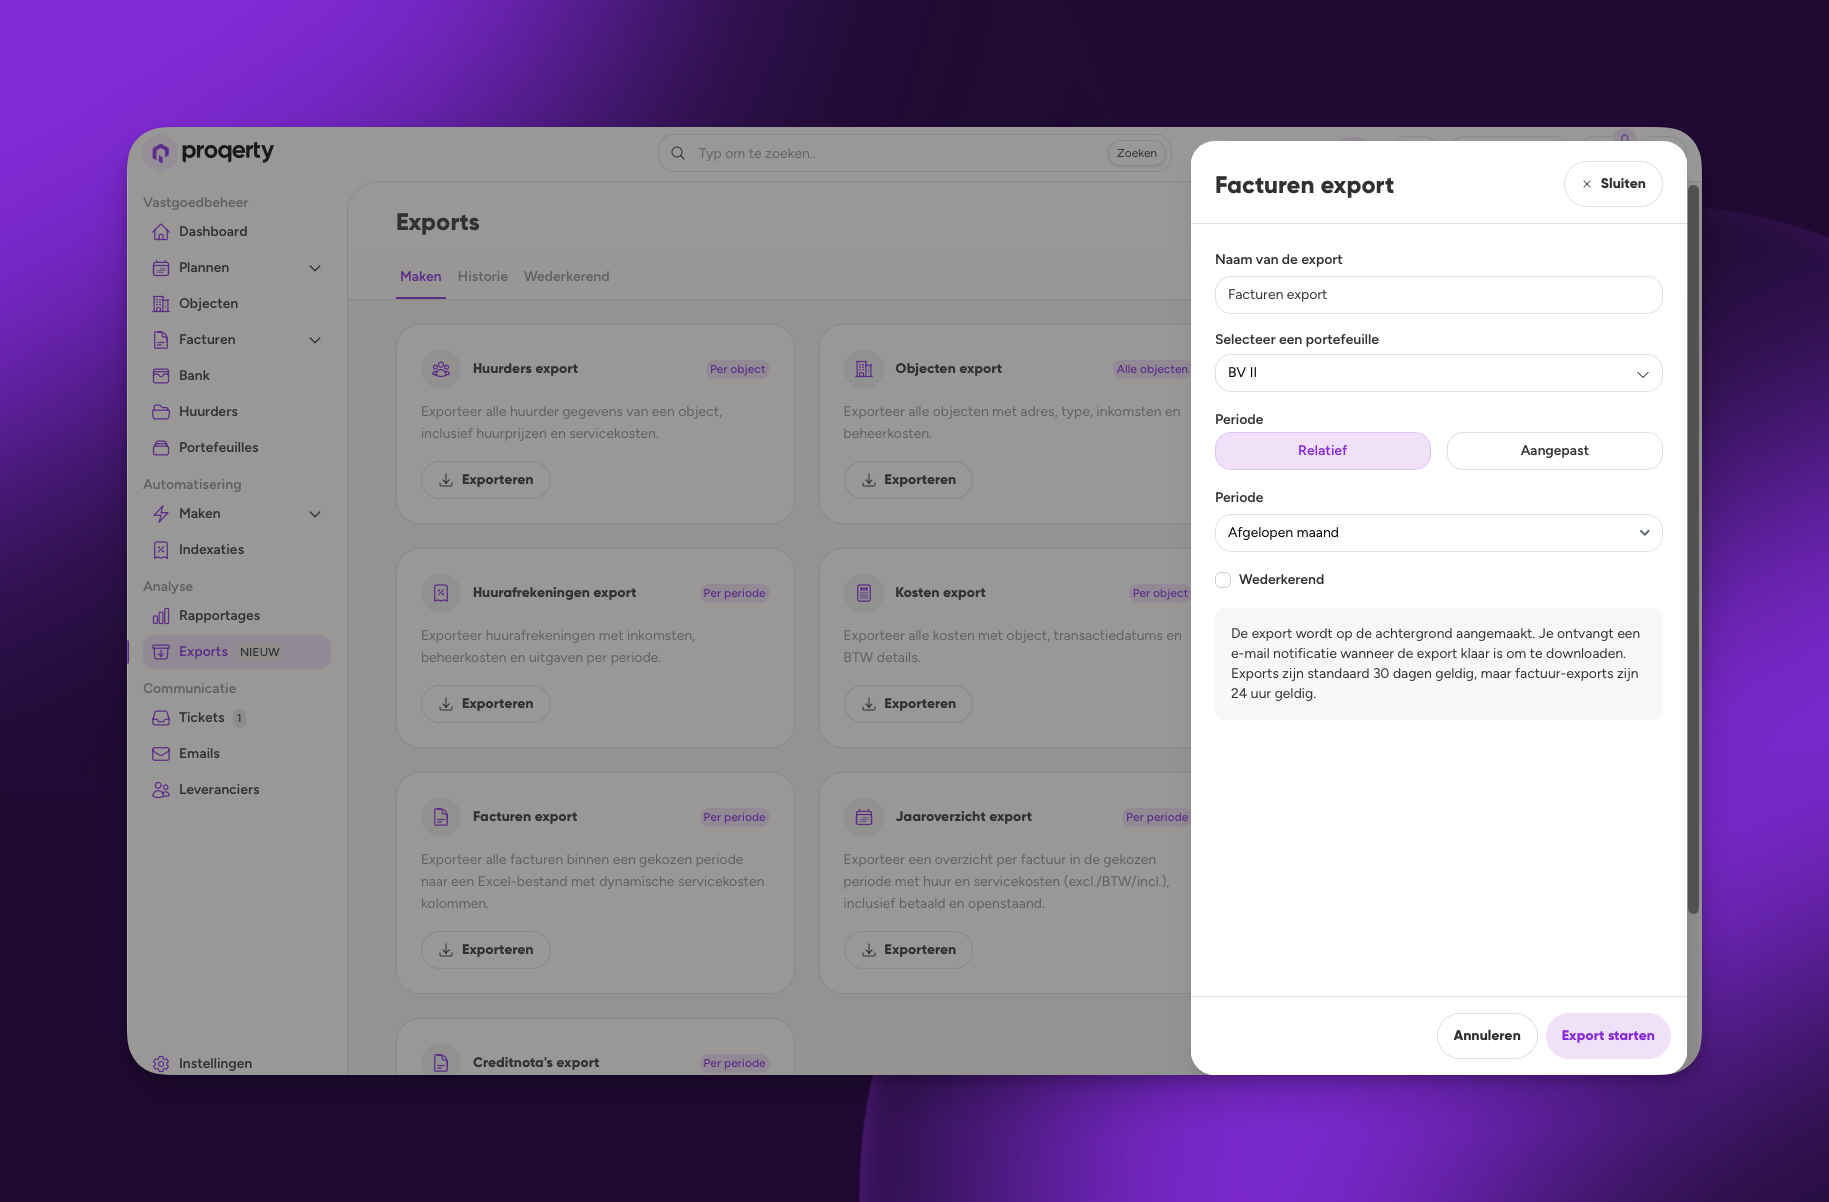The width and height of the screenshot is (1829, 1202).
Task: Click the Objecten building icon in sidebar
Action: [x=161, y=304]
